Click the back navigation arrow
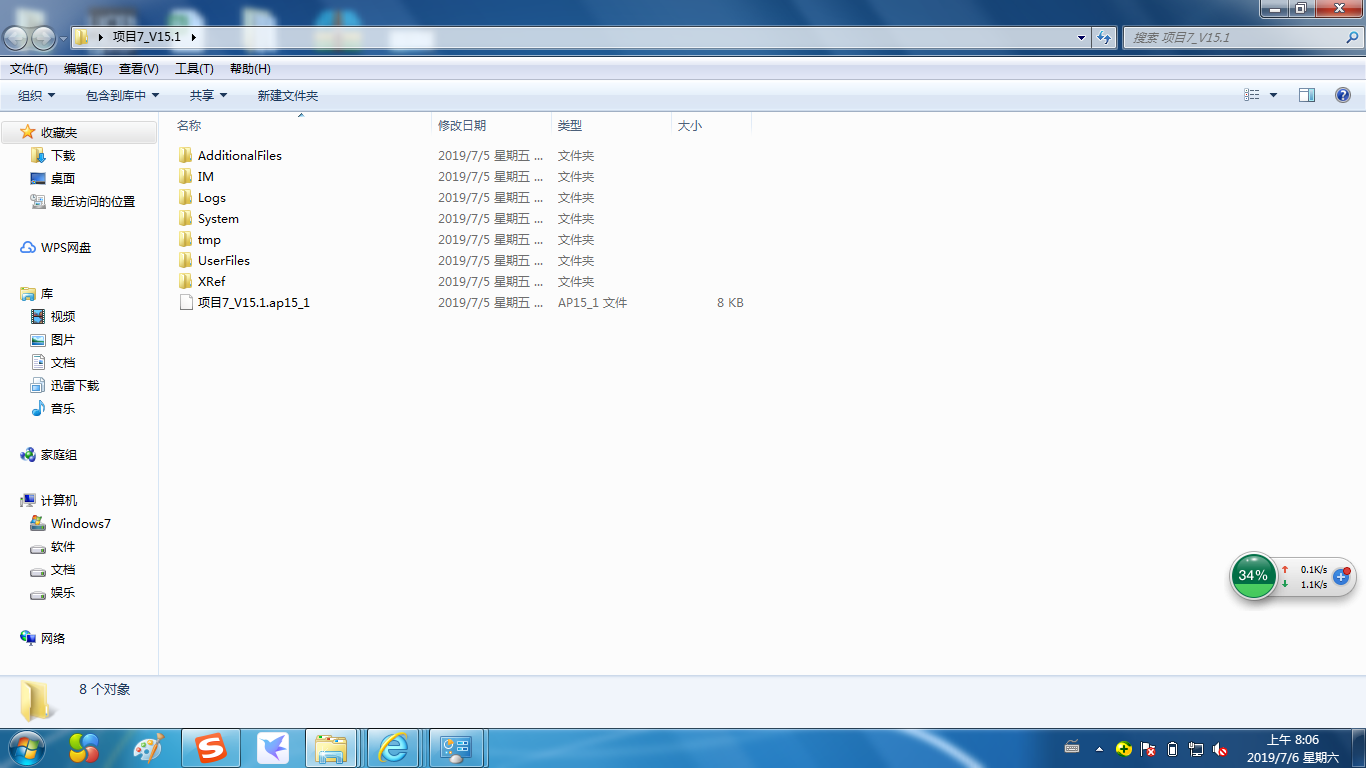Viewport: 1366px width, 768px height. point(16,38)
